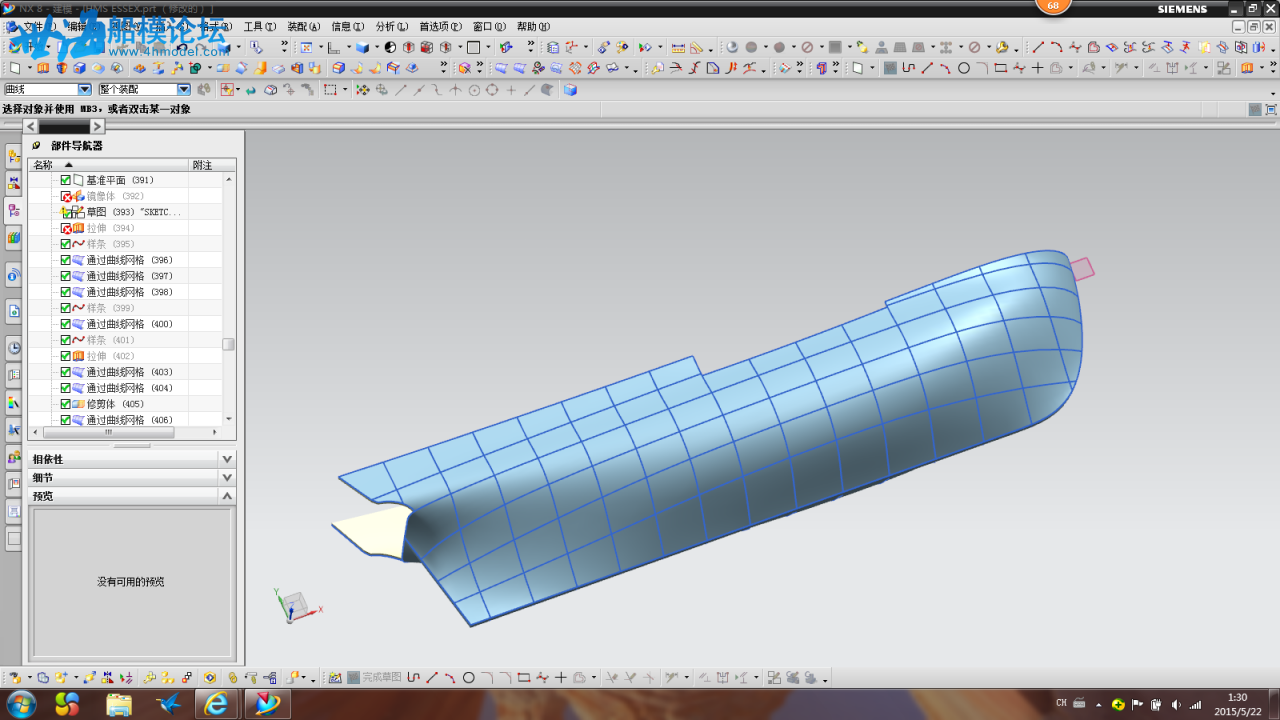Click the Profile curve tool

tap(908, 68)
